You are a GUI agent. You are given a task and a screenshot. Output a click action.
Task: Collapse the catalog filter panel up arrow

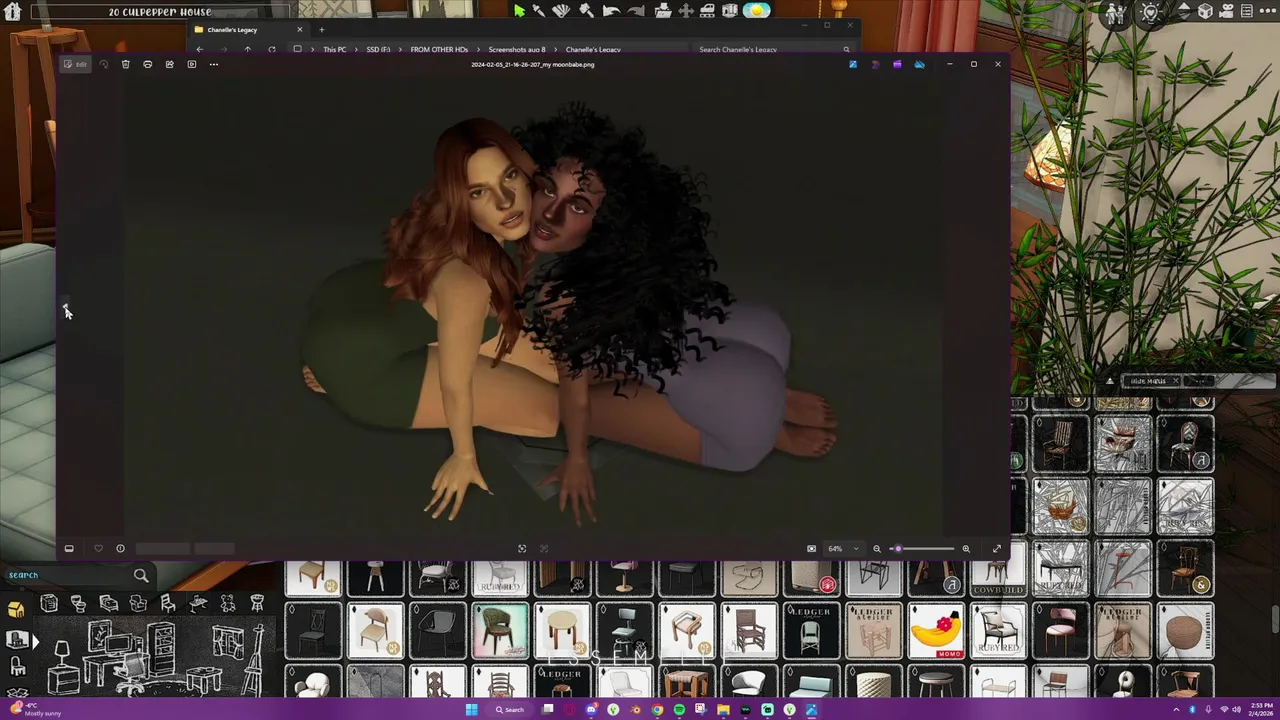pyautogui.click(x=1110, y=381)
